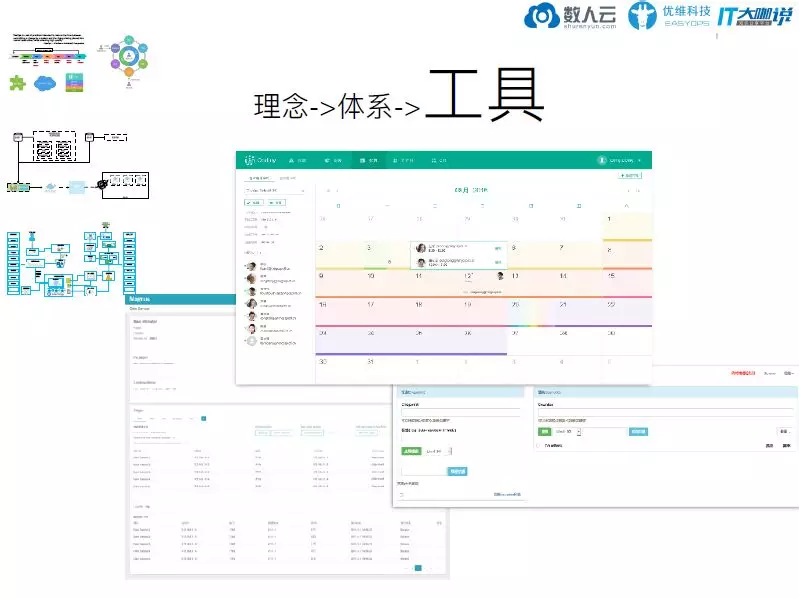Select the first person avatar in sidebar list

pyautogui.click(x=251, y=266)
